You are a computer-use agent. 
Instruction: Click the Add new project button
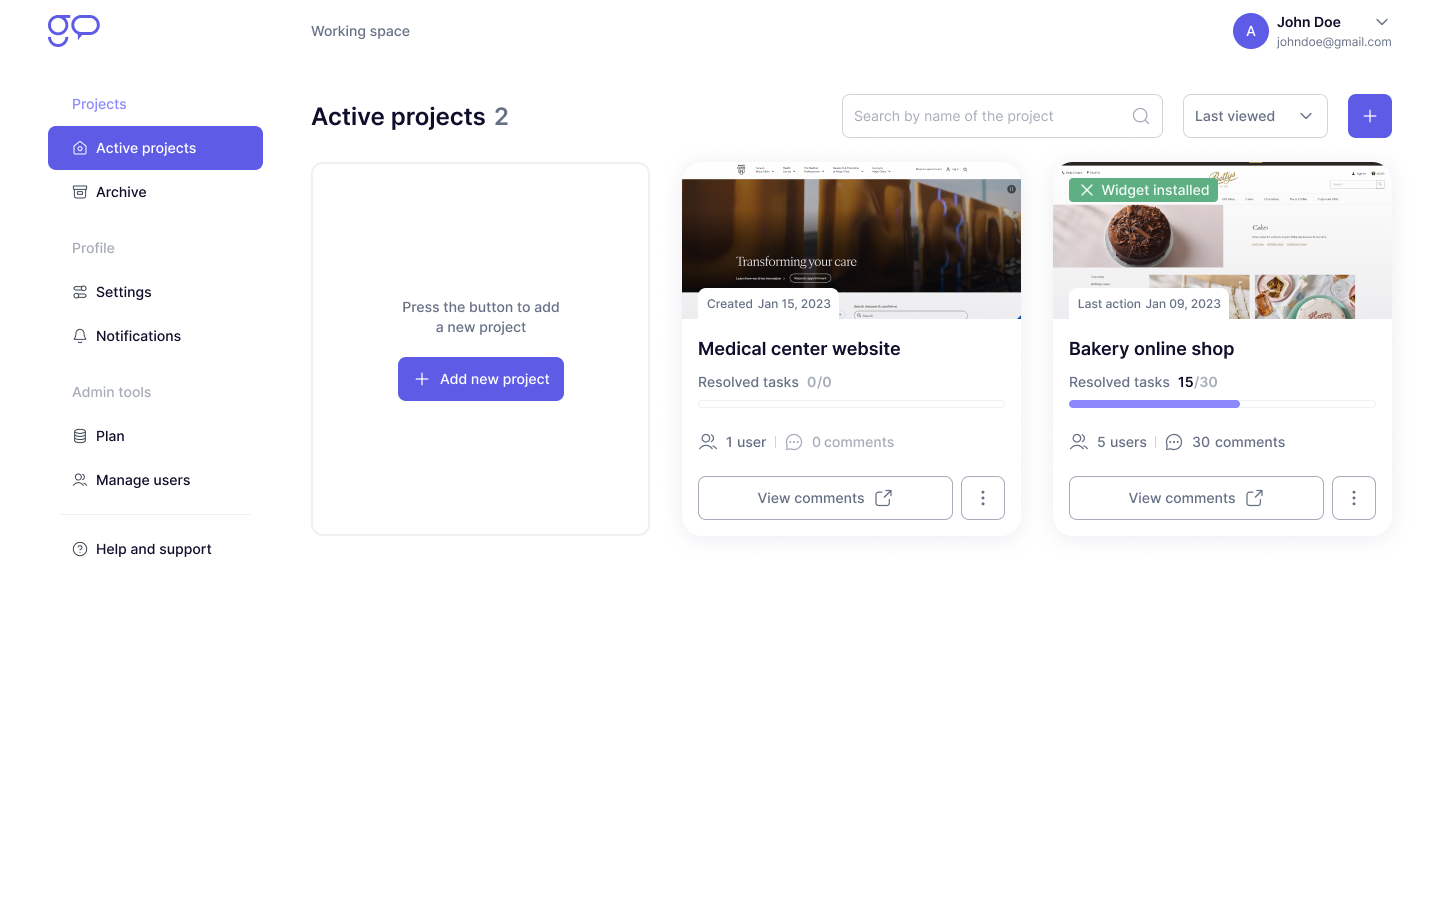480,379
